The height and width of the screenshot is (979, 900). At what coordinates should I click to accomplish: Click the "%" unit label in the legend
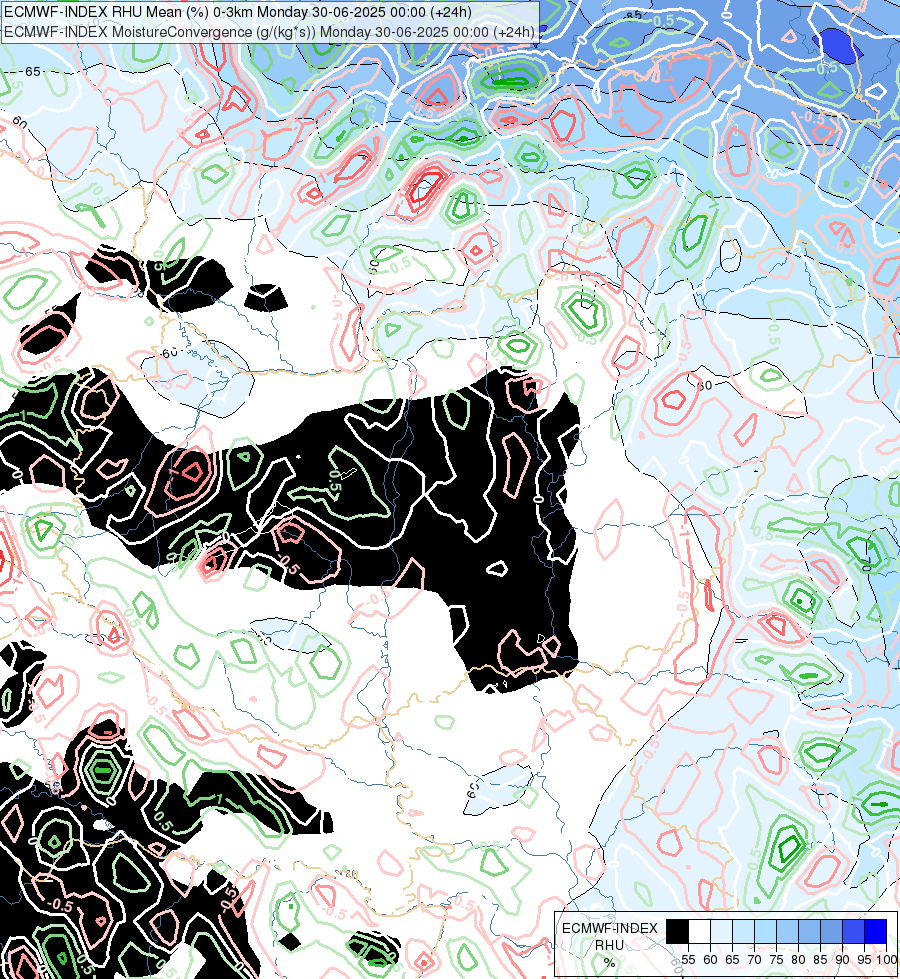[610, 962]
